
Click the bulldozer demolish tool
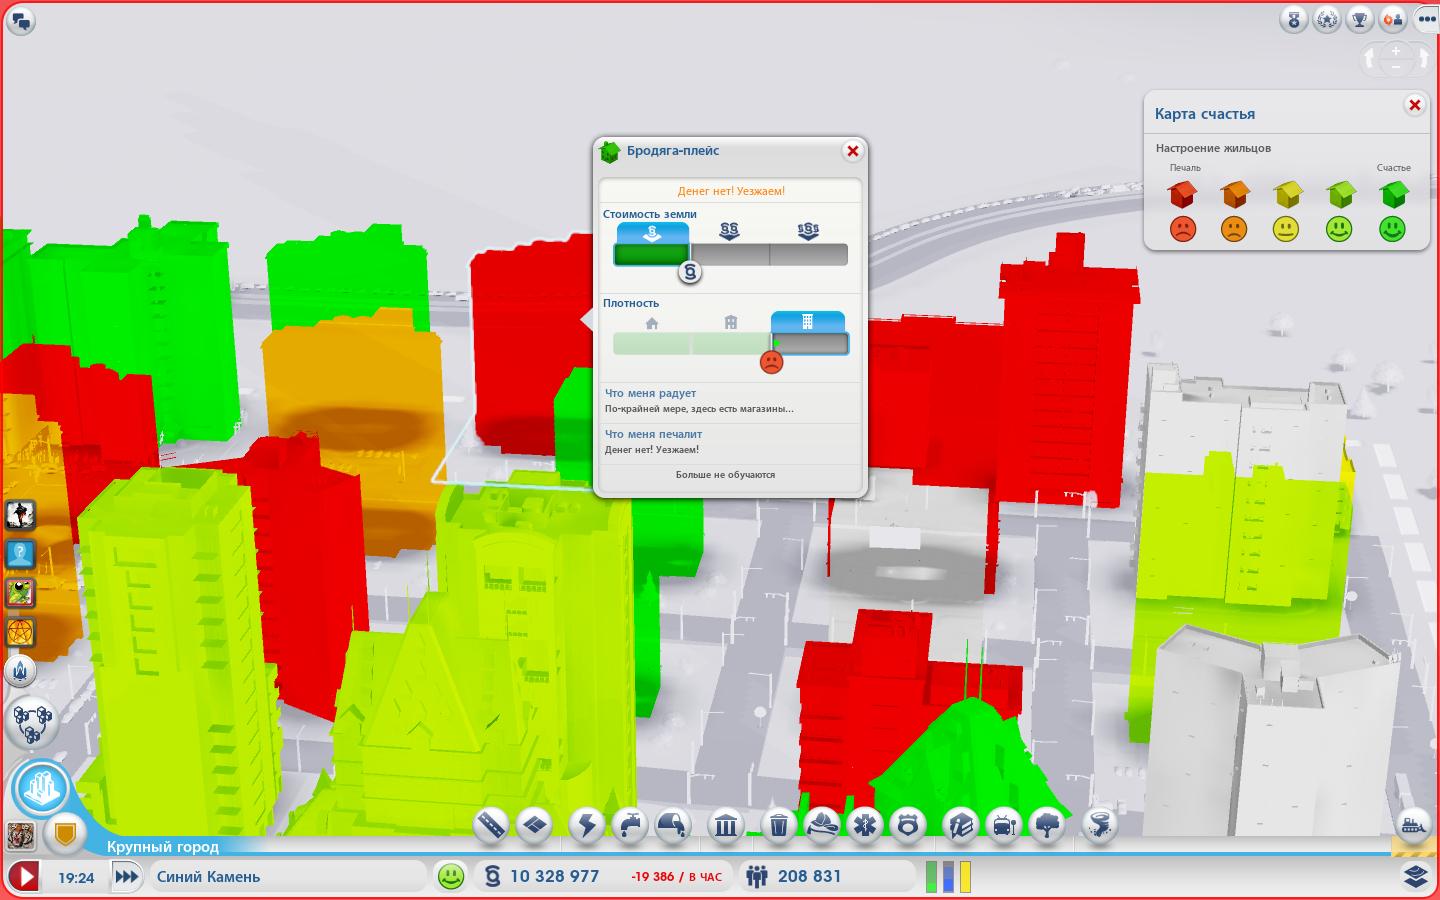pos(1415,824)
